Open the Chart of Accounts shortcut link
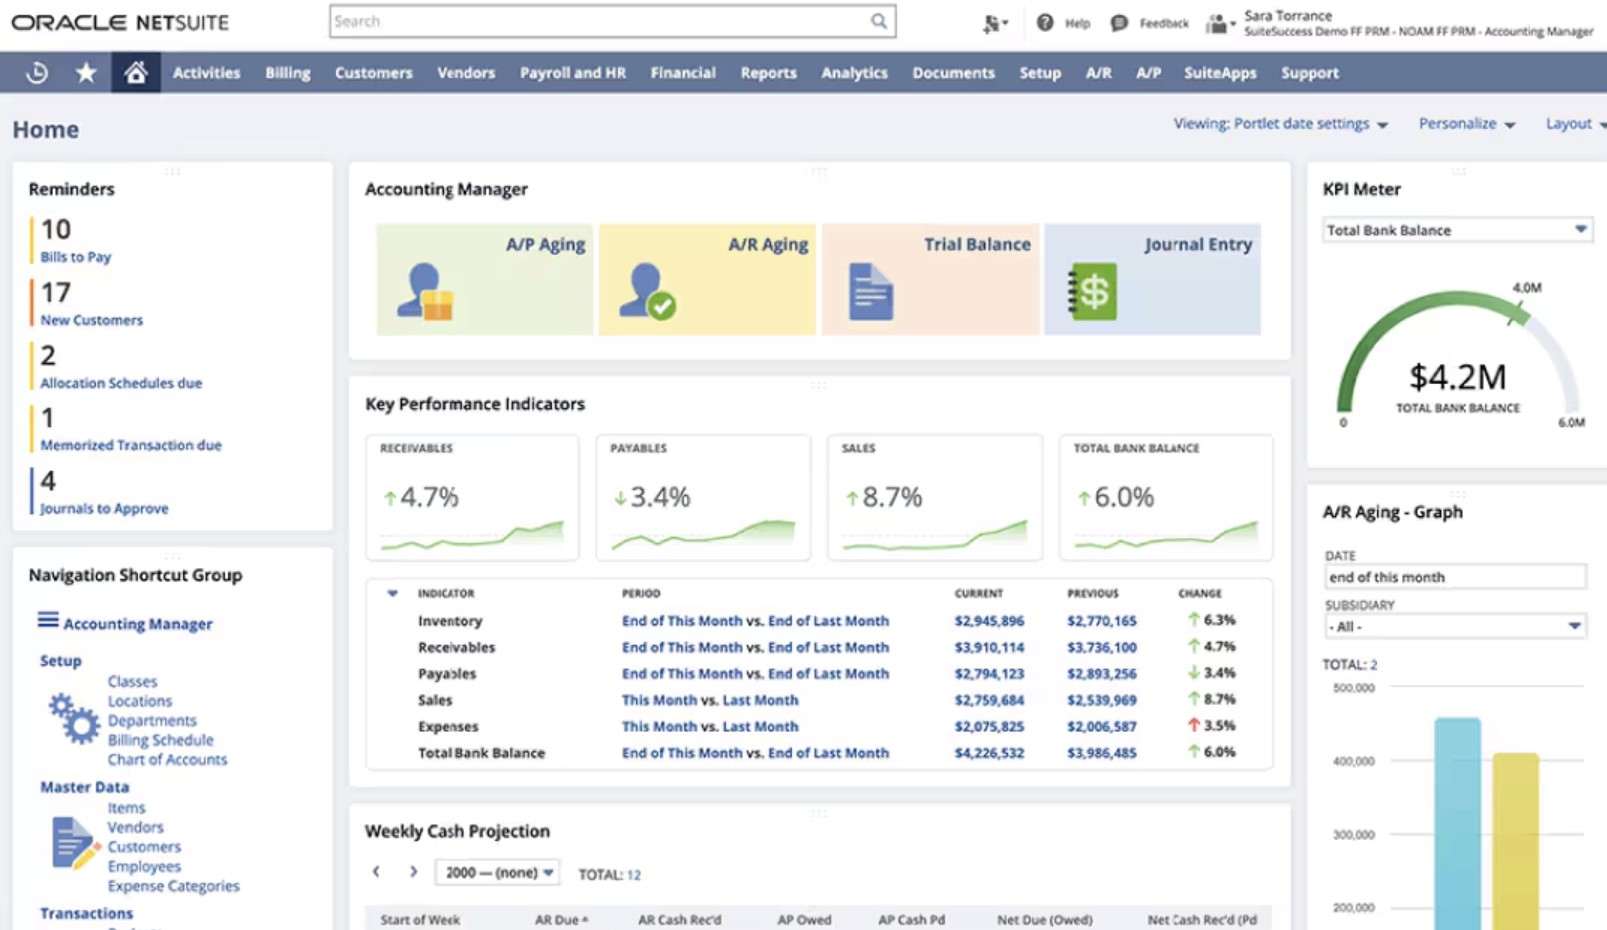The image size is (1607, 930). coord(167,760)
